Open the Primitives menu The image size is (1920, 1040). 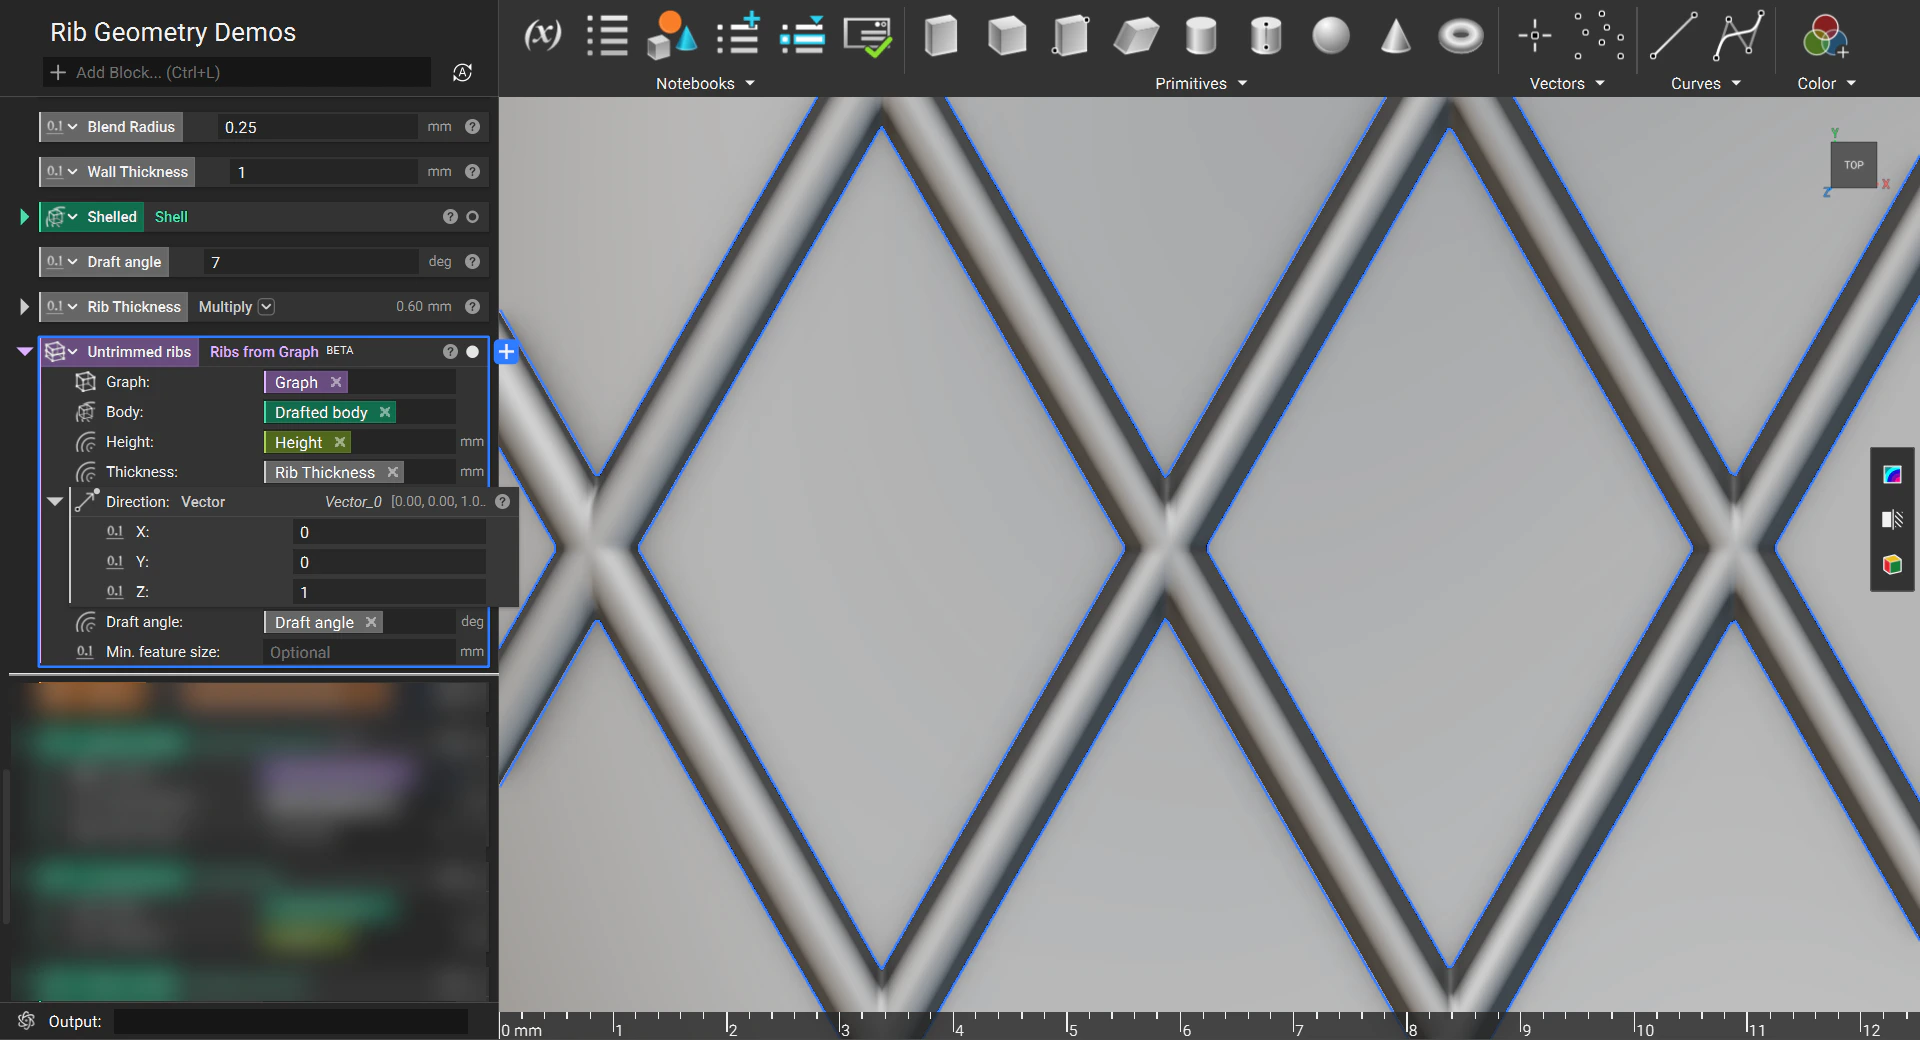(x=1200, y=84)
